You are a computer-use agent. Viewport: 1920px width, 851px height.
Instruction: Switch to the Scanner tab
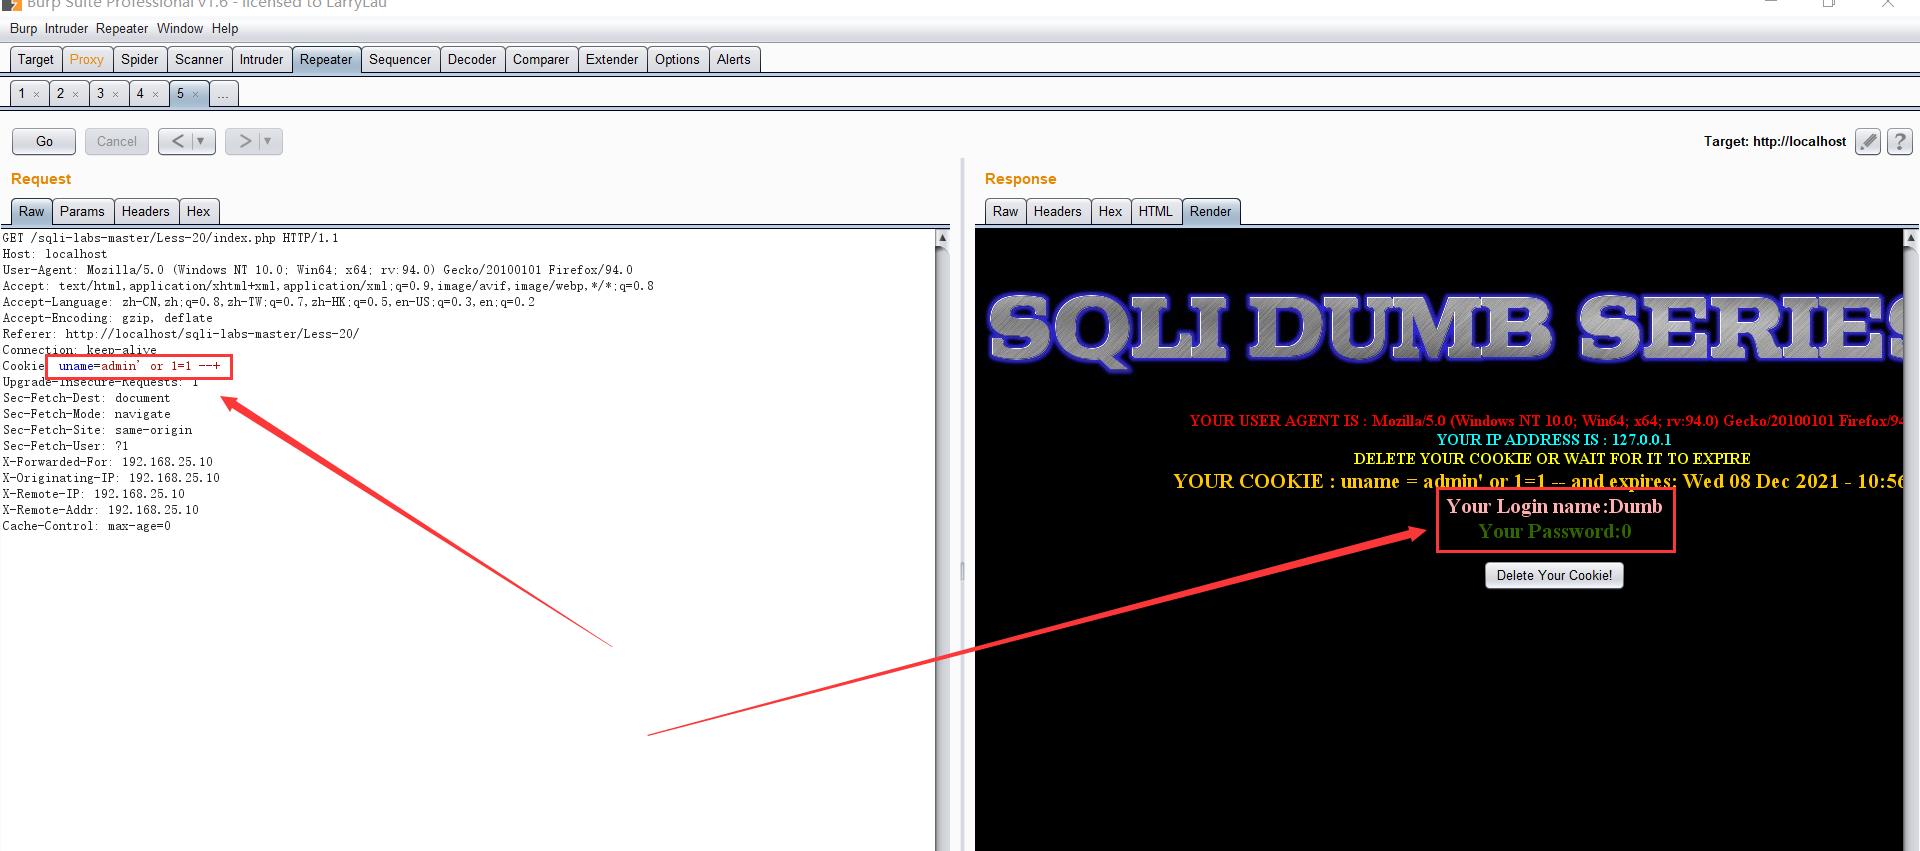(x=199, y=60)
